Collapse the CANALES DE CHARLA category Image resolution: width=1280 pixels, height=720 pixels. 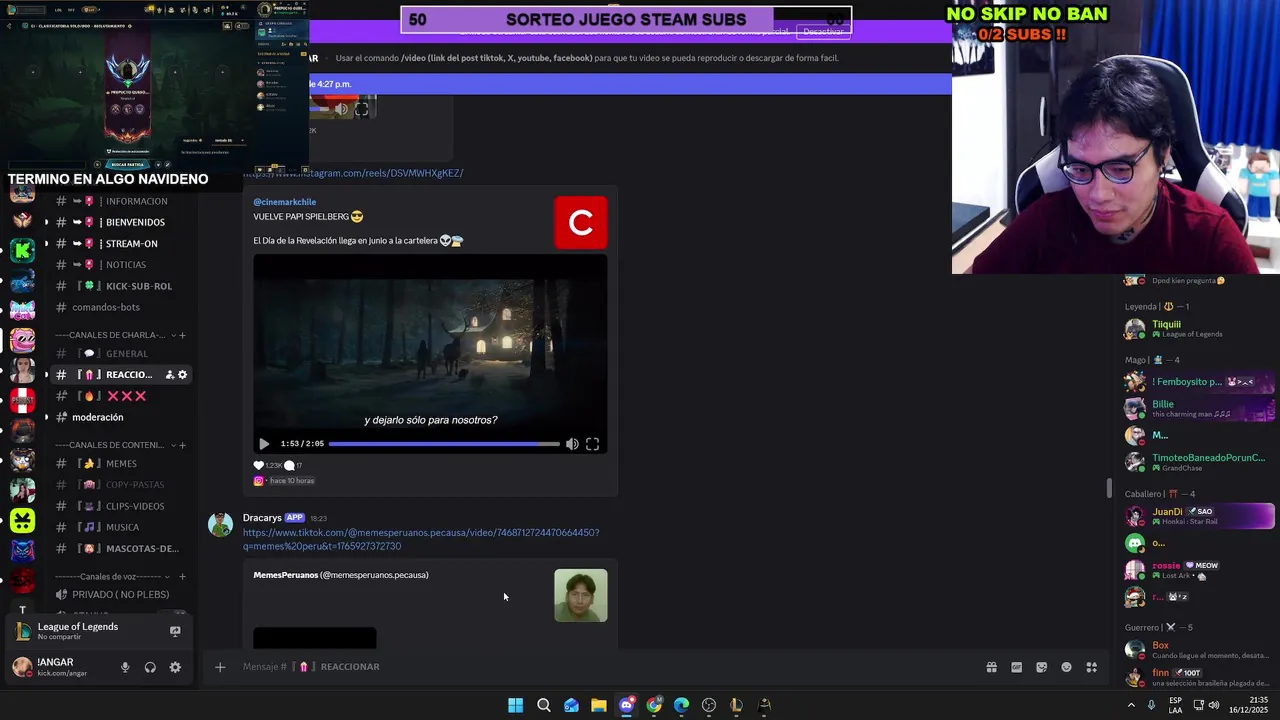[x=116, y=335]
